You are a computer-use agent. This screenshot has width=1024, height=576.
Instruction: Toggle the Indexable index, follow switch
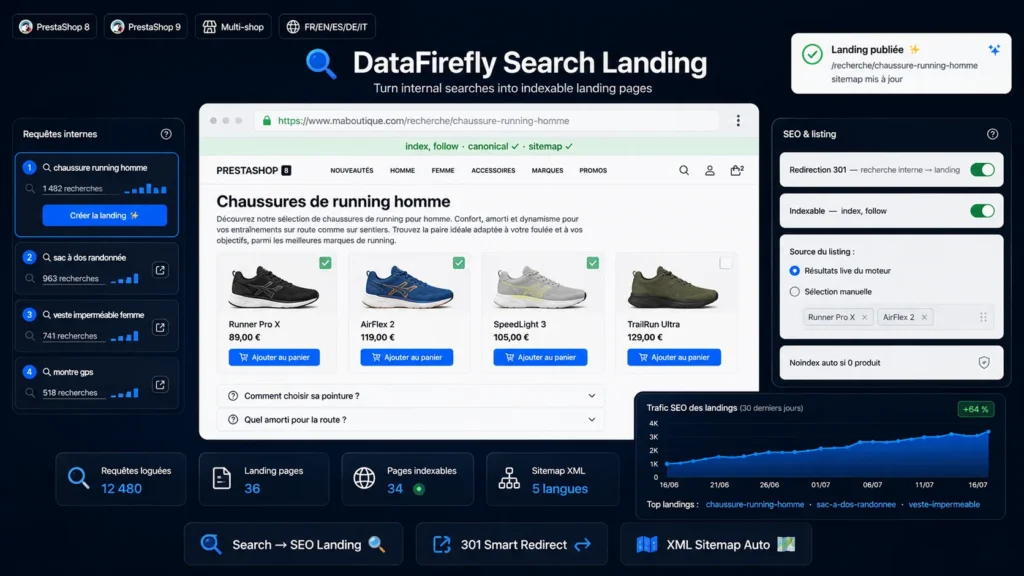[982, 211]
